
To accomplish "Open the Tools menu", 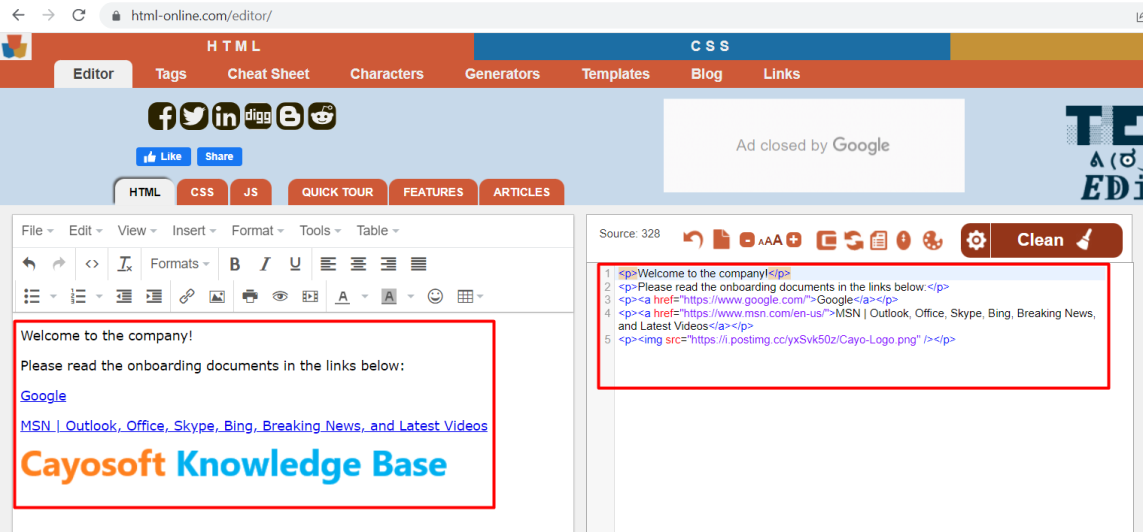I will tap(320, 230).
